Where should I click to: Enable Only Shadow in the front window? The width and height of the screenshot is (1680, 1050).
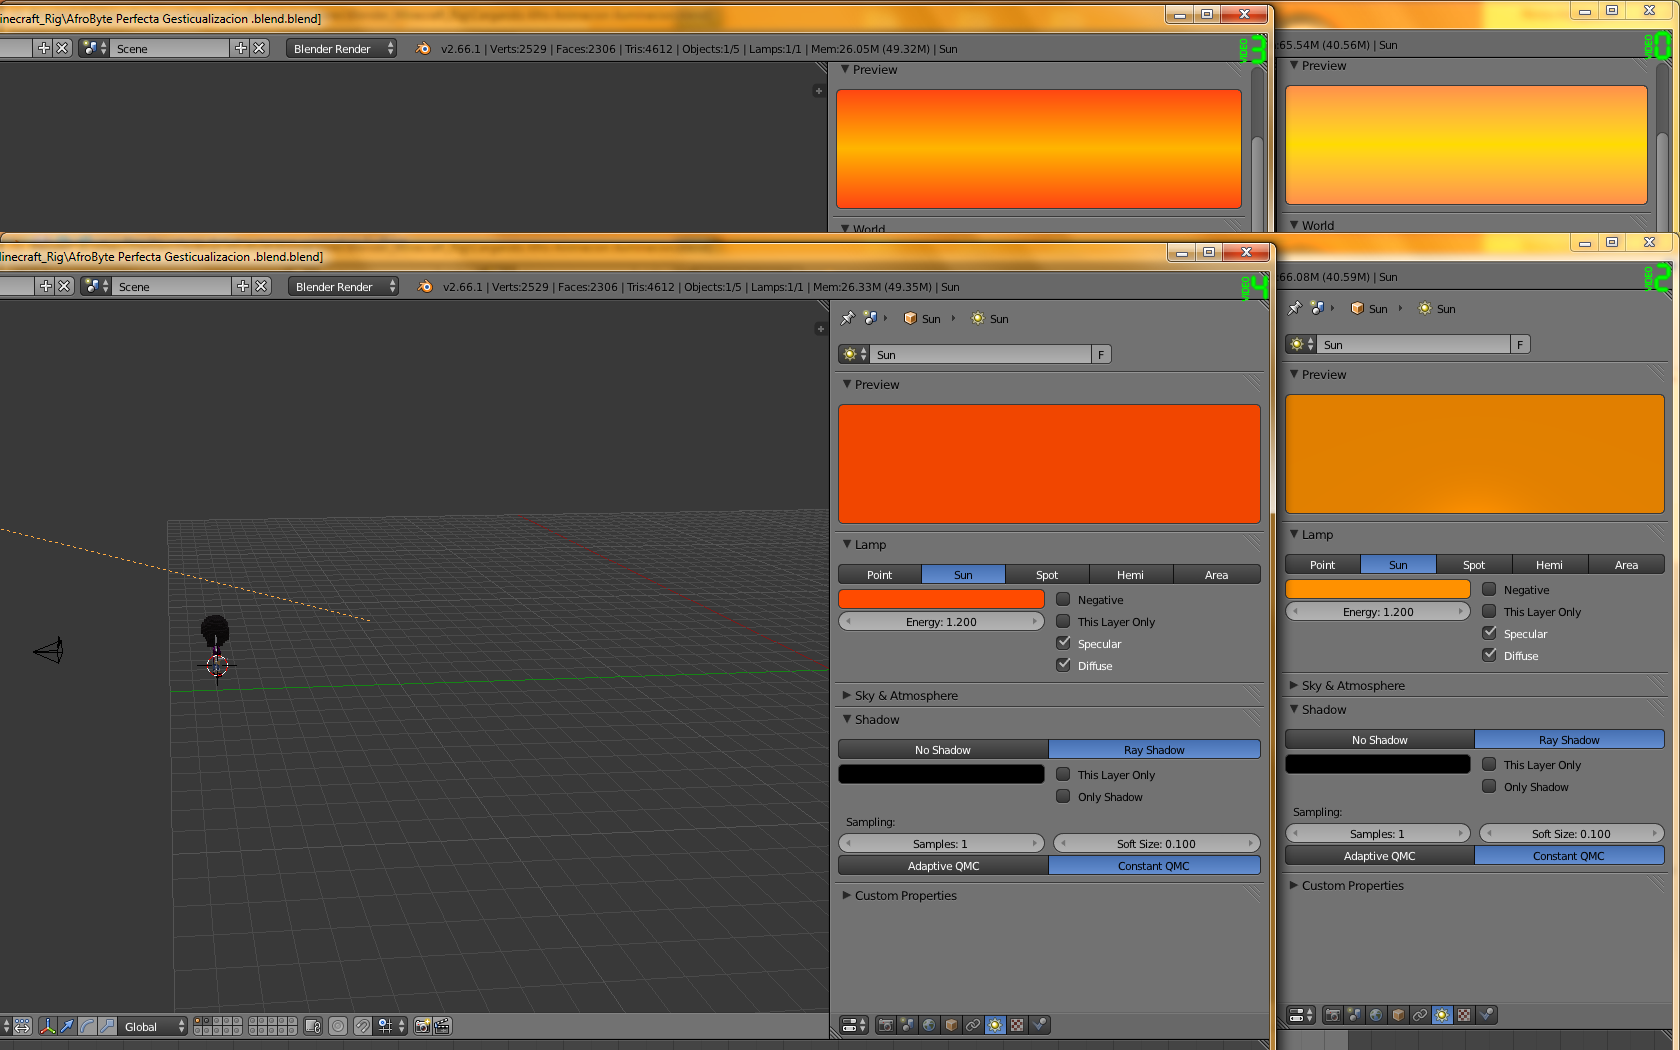coord(1063,797)
